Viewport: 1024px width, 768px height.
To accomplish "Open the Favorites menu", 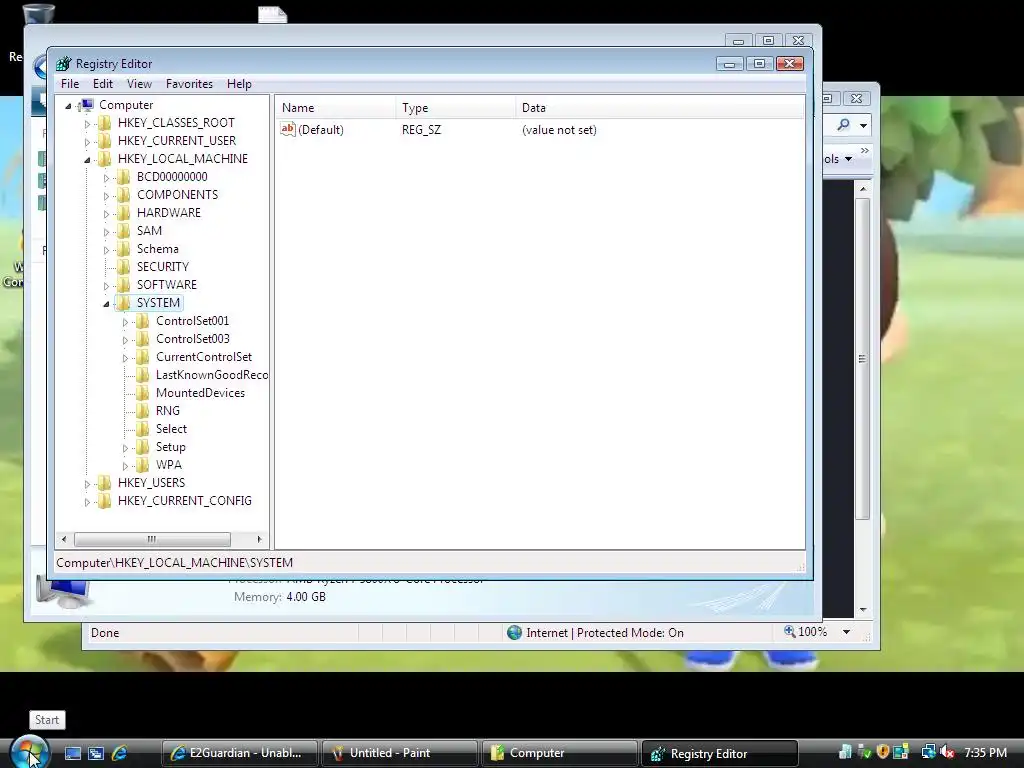I will point(189,84).
